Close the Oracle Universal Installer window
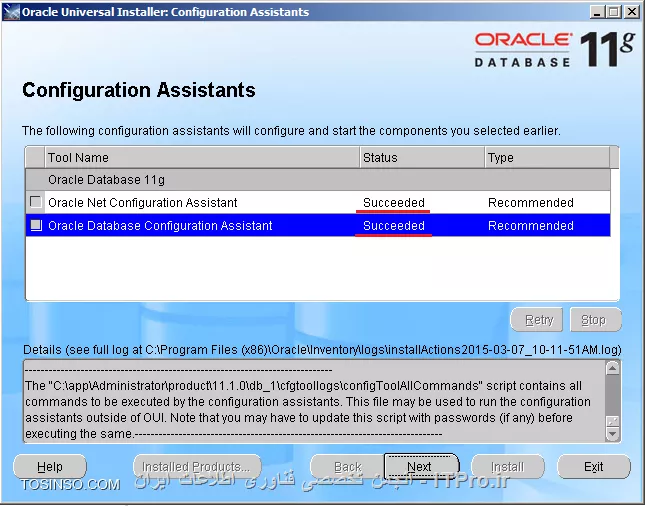The height and width of the screenshot is (506, 645). click(631, 12)
